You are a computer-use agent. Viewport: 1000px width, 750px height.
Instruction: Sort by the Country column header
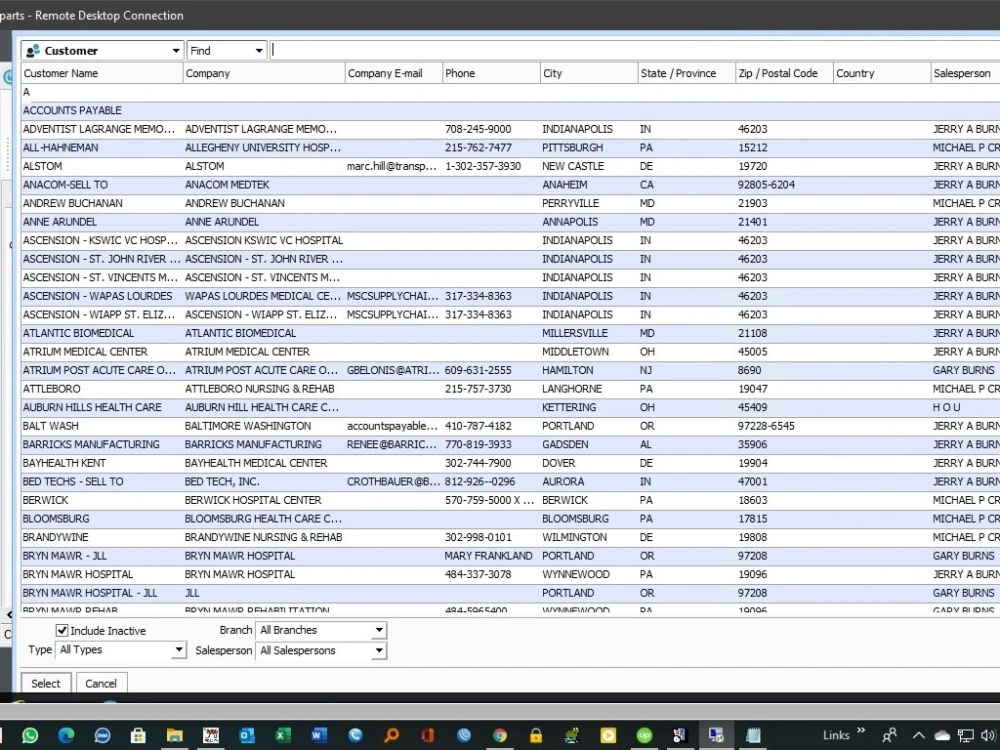881,73
